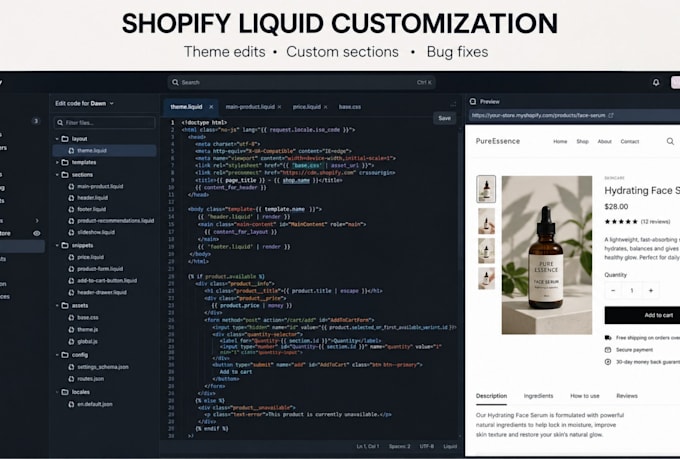Switch to the theme.liquid editor tab

[186, 107]
